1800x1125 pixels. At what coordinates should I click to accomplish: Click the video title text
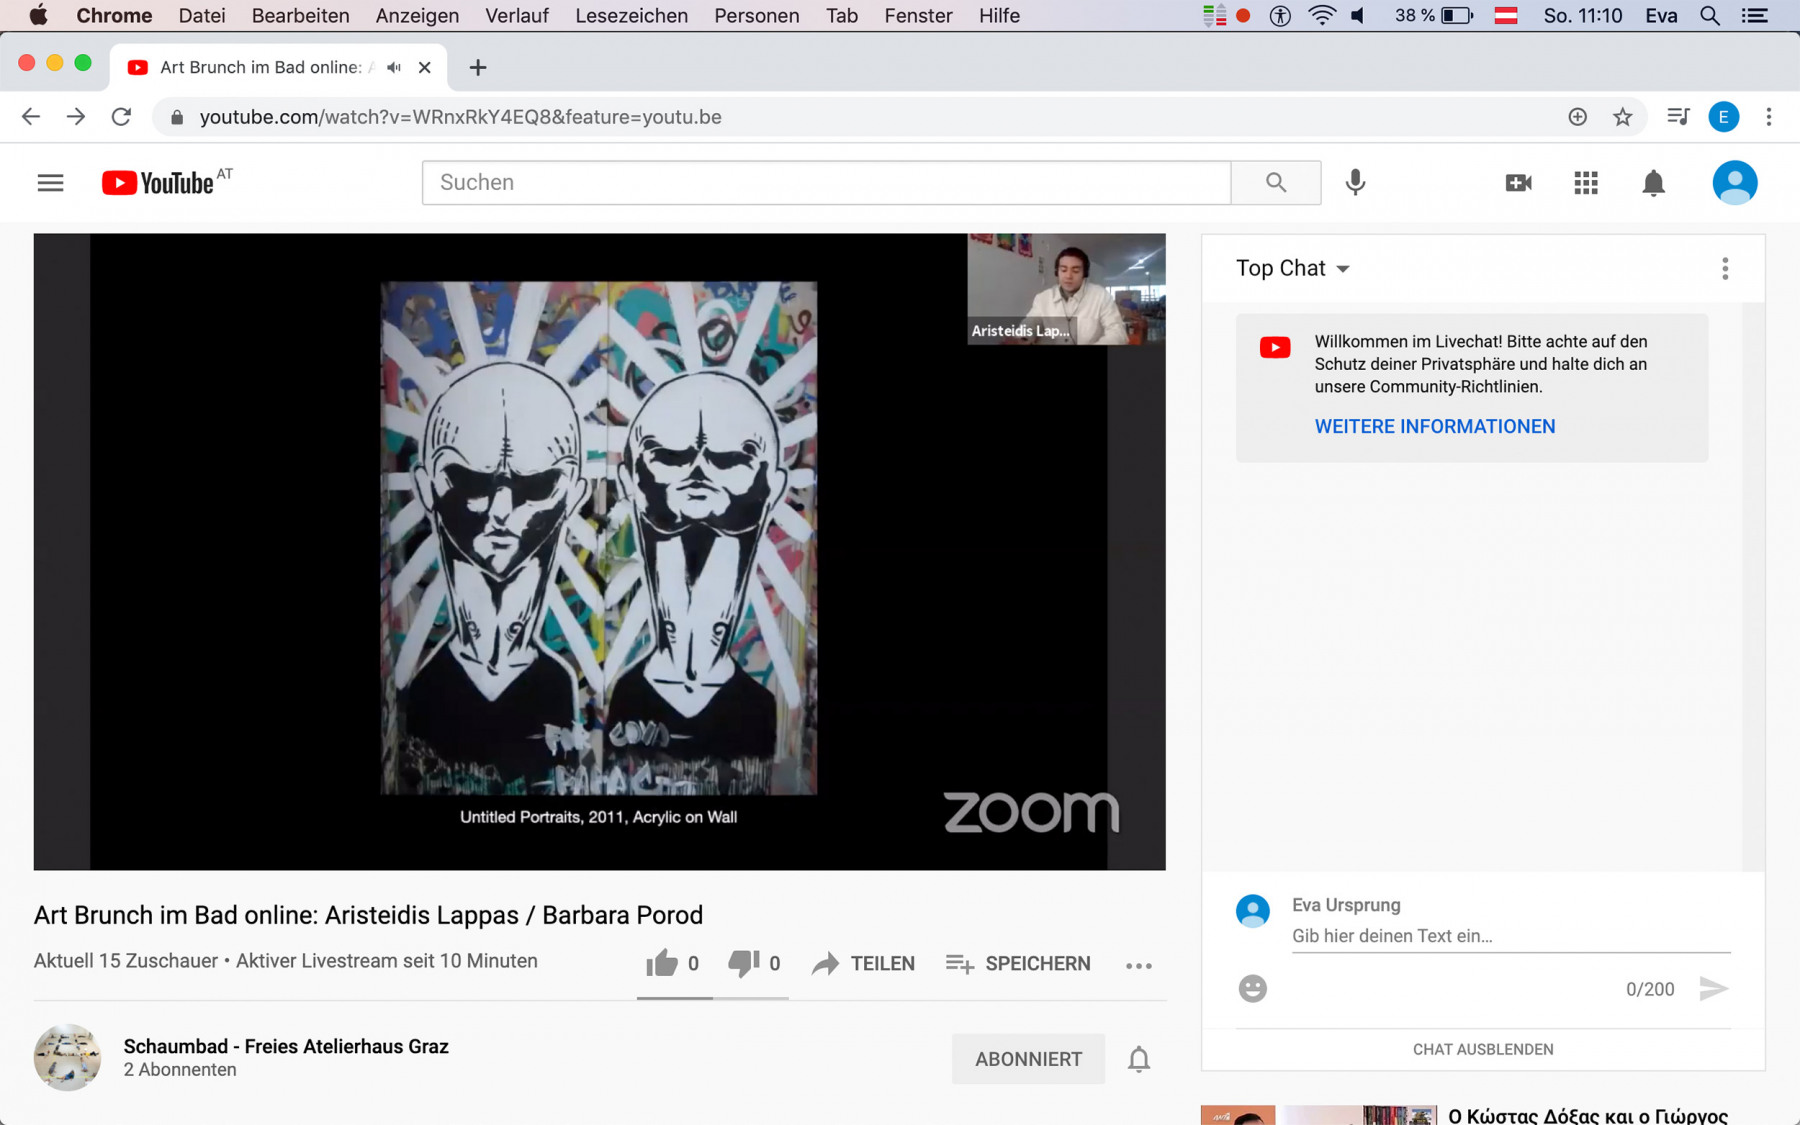[x=368, y=915]
